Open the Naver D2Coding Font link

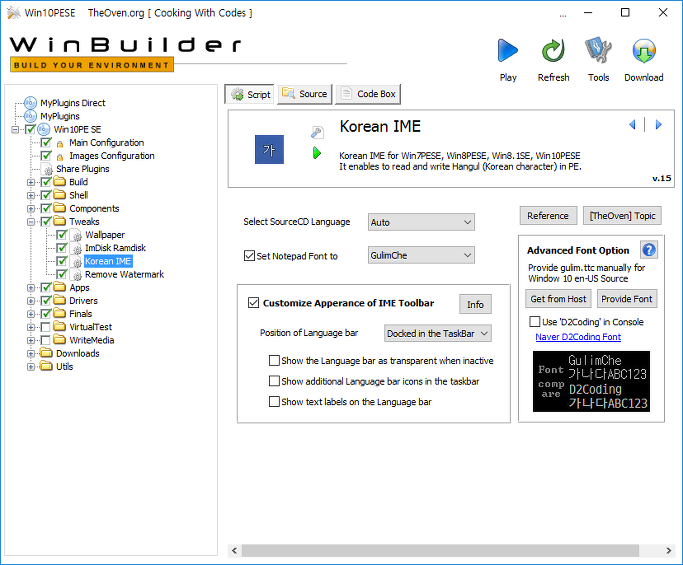578,337
